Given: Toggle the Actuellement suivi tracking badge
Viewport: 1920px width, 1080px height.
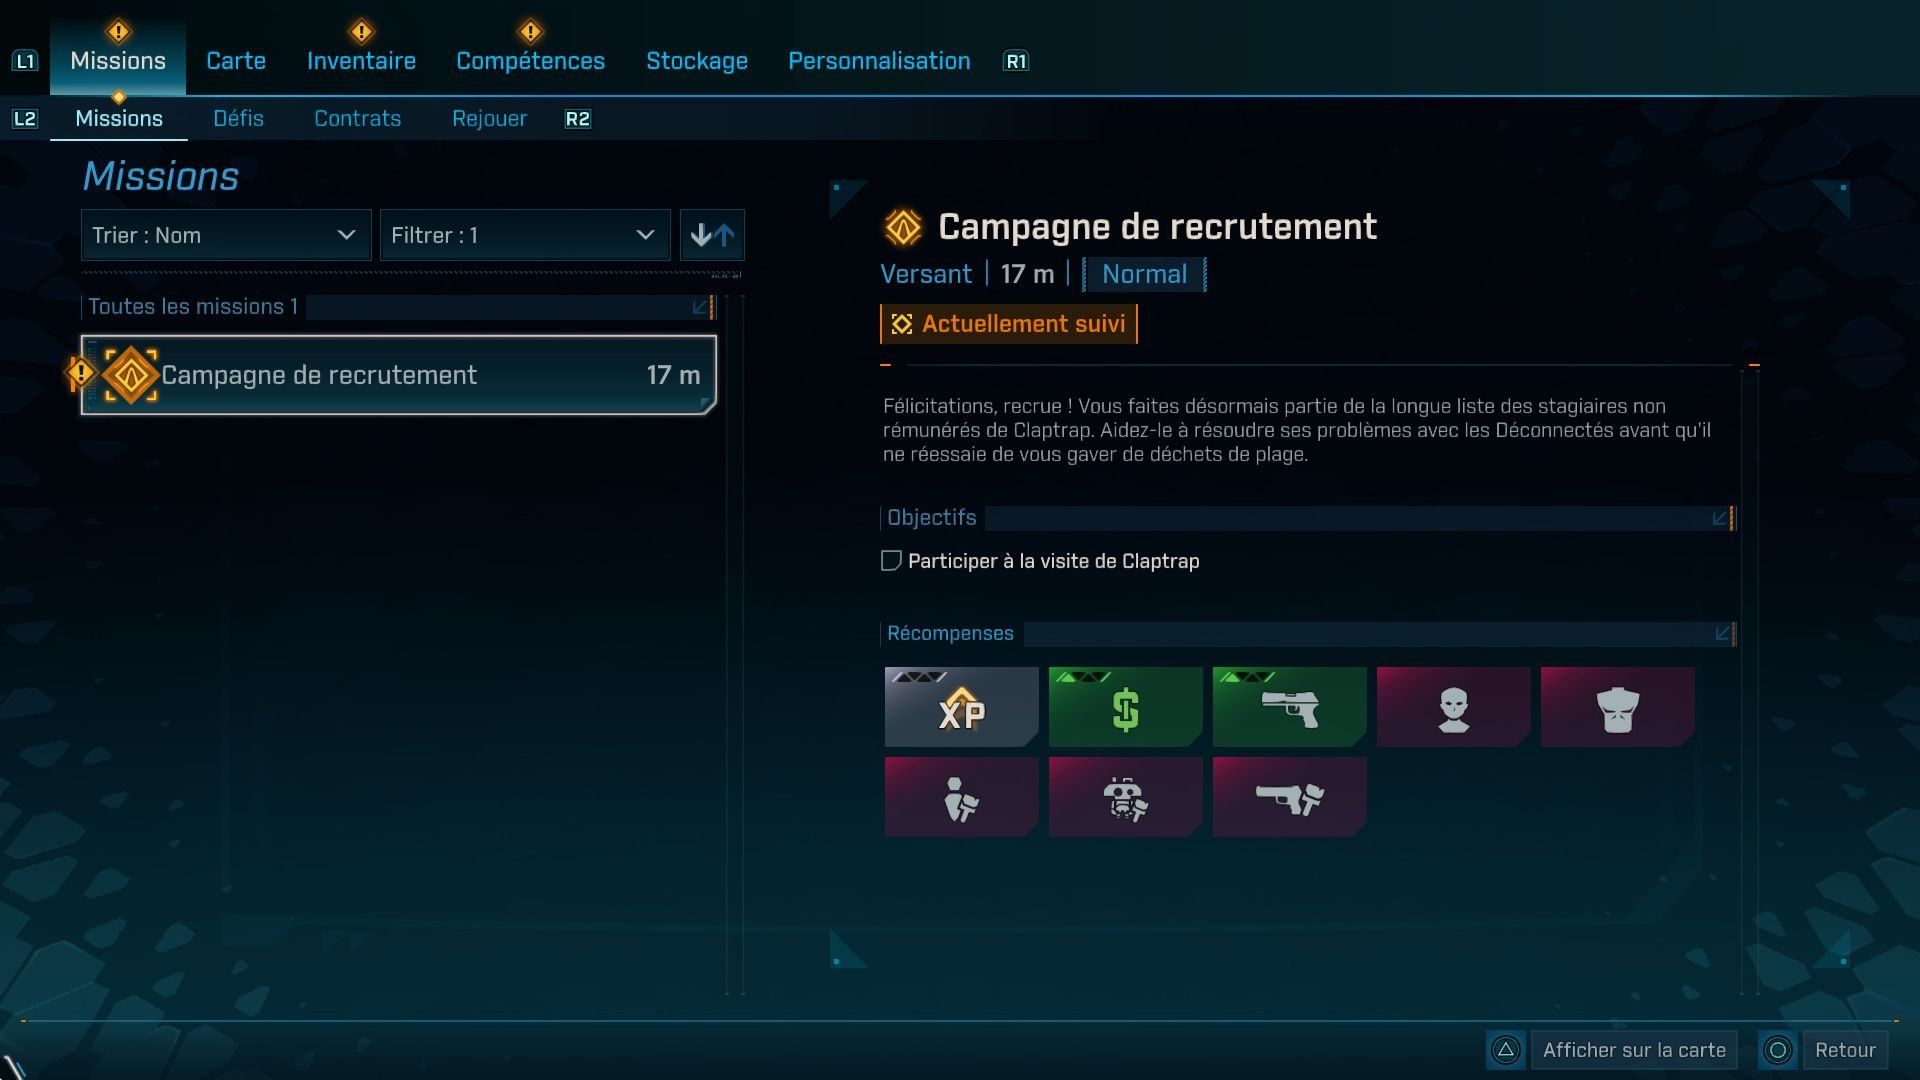Looking at the screenshot, I should pyautogui.click(x=1009, y=324).
